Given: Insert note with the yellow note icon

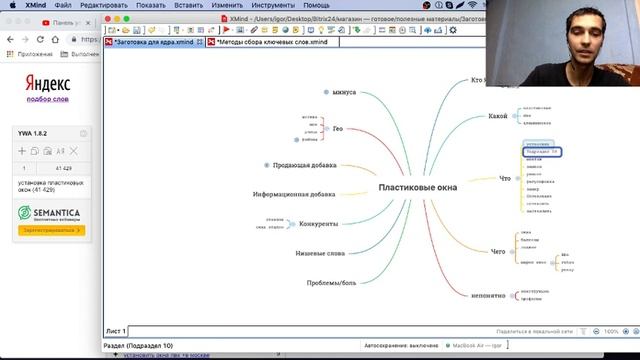Looking at the screenshot, I should pyautogui.click(x=275, y=30).
